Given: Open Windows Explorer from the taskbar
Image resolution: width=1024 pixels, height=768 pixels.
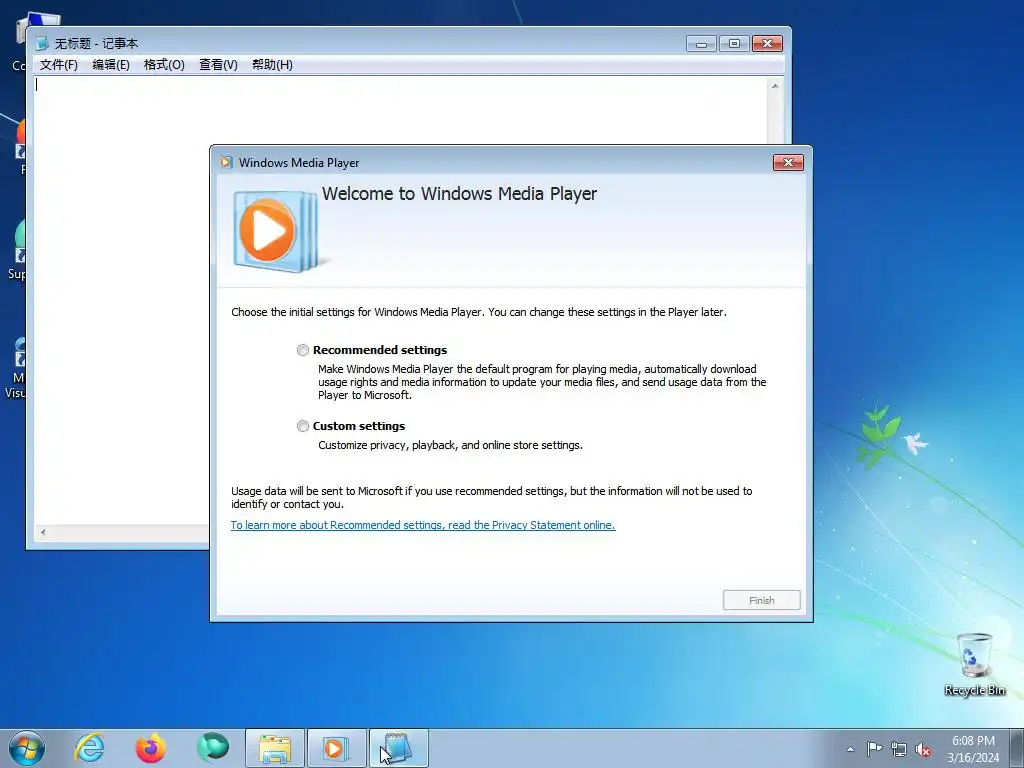Looking at the screenshot, I should [x=275, y=748].
